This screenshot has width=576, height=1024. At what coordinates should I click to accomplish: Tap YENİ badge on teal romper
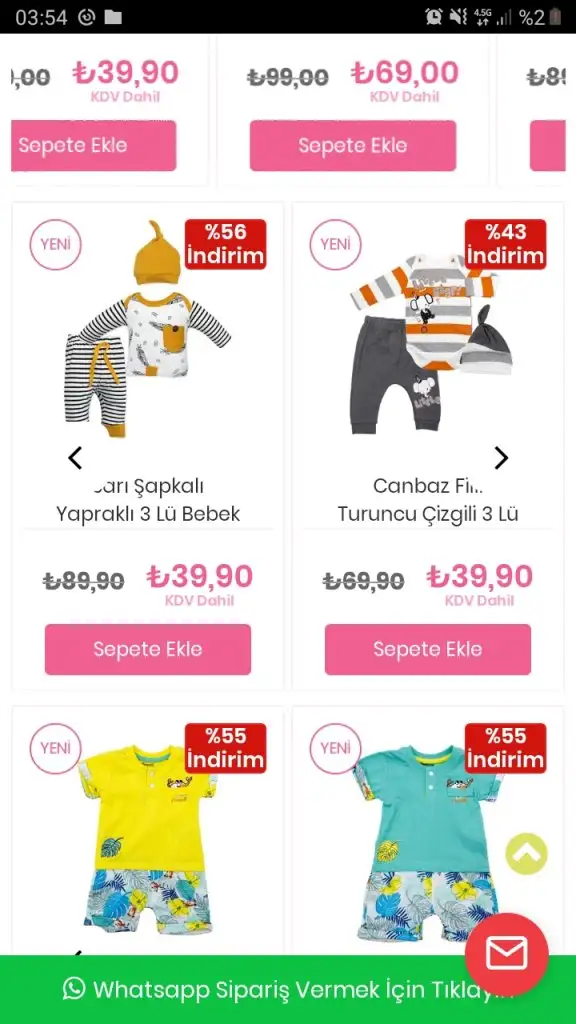tap(336, 748)
